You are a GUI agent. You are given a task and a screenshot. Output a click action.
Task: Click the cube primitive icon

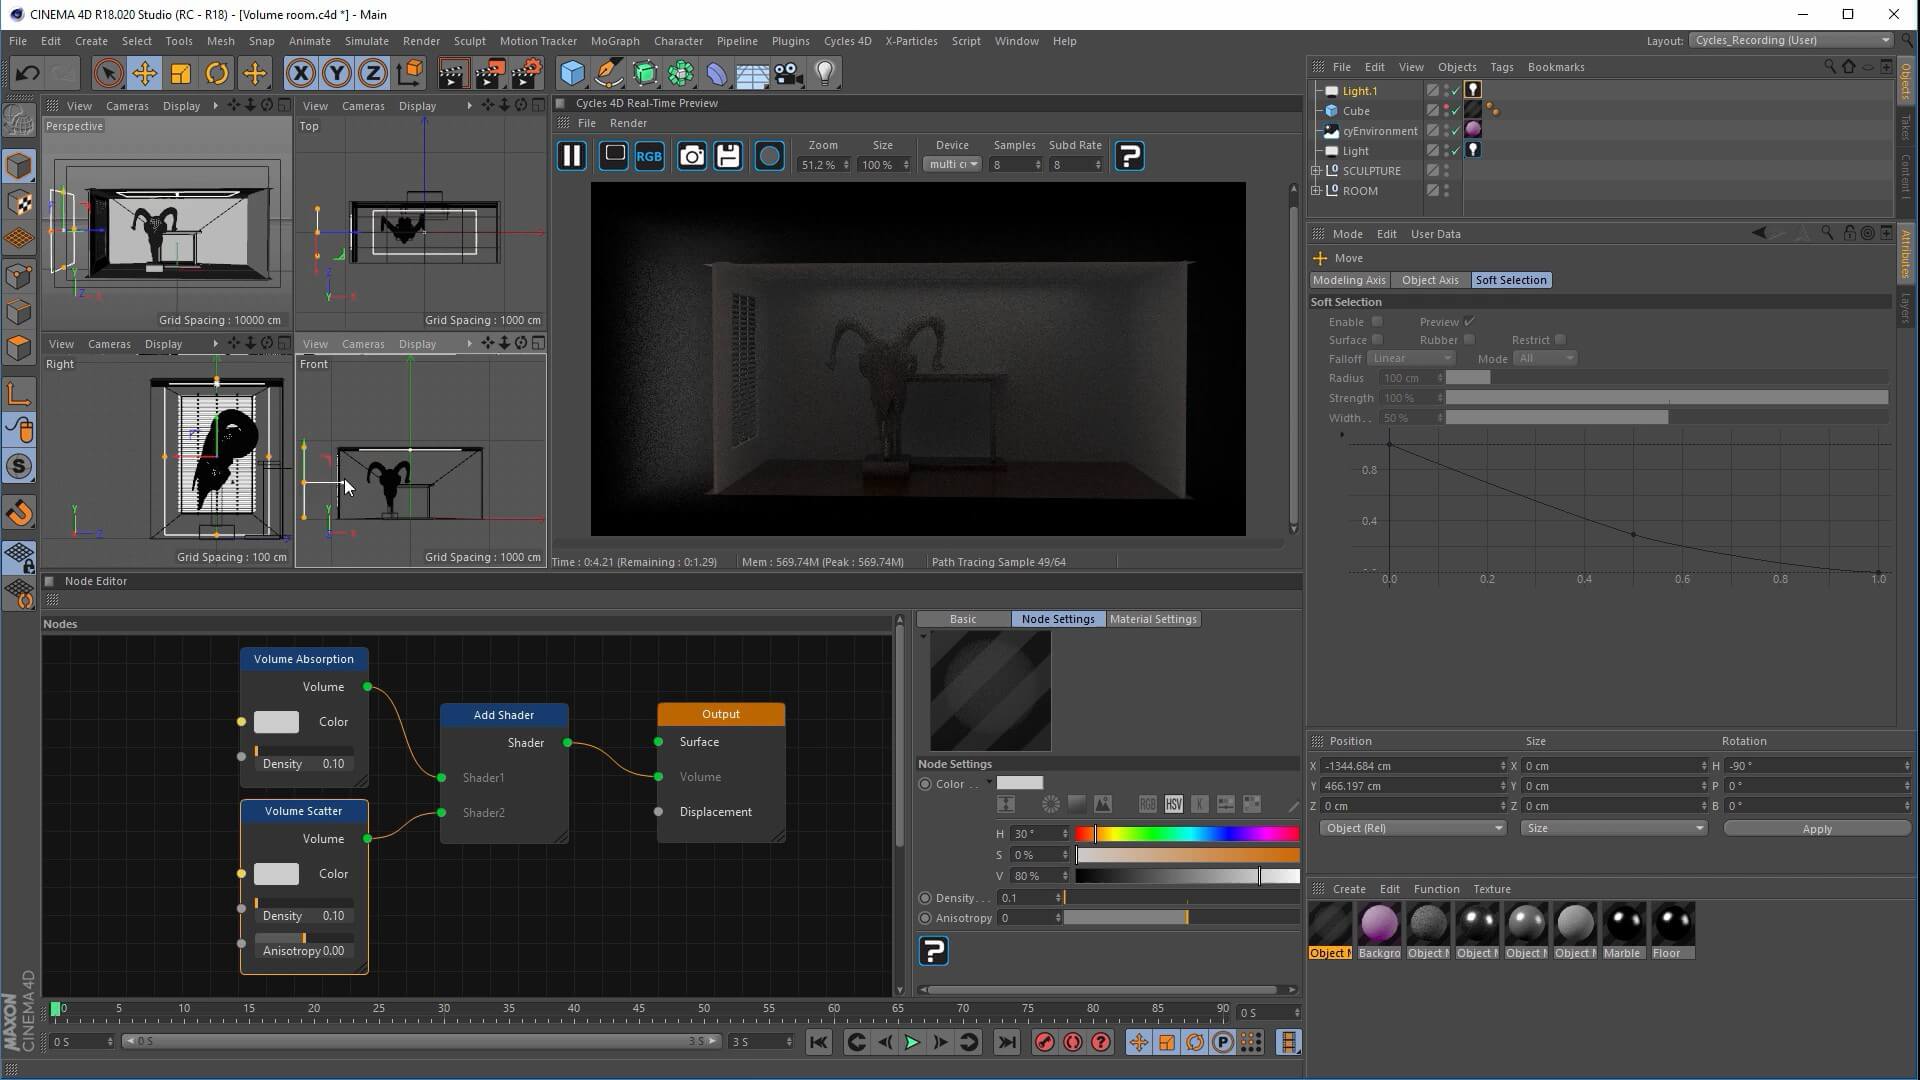[x=572, y=73]
